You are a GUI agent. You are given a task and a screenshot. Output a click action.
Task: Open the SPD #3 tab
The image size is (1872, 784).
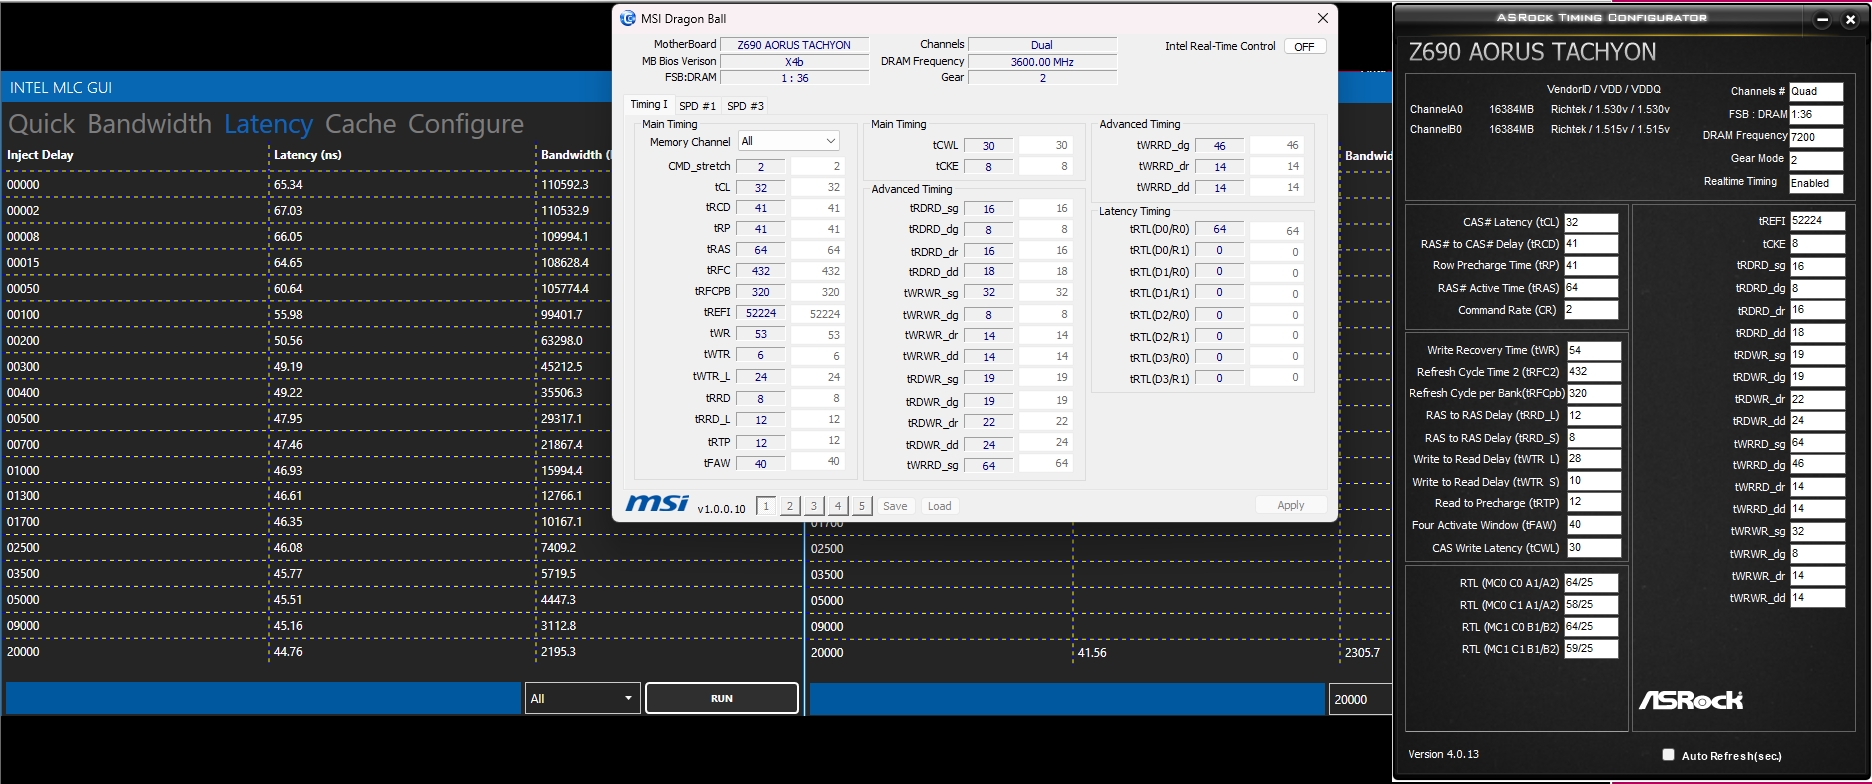click(745, 105)
